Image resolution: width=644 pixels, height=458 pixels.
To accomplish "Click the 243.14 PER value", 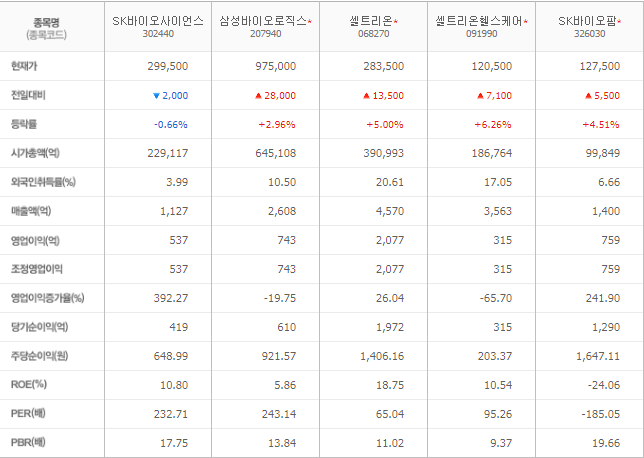I will (x=279, y=414).
